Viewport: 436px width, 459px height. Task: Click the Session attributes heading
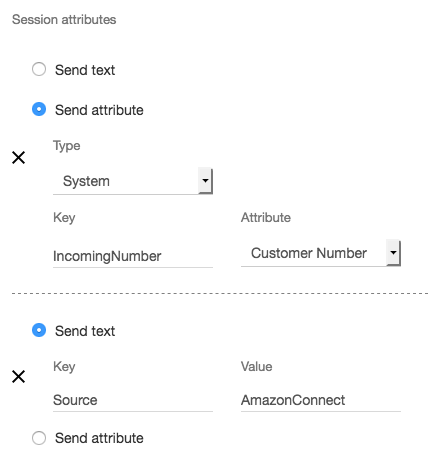pyautogui.click(x=64, y=20)
